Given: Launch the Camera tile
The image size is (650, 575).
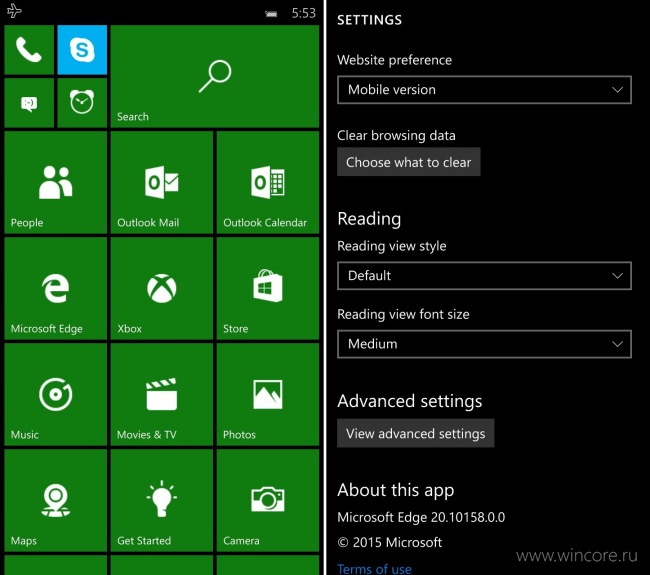Looking at the screenshot, I should (268, 501).
